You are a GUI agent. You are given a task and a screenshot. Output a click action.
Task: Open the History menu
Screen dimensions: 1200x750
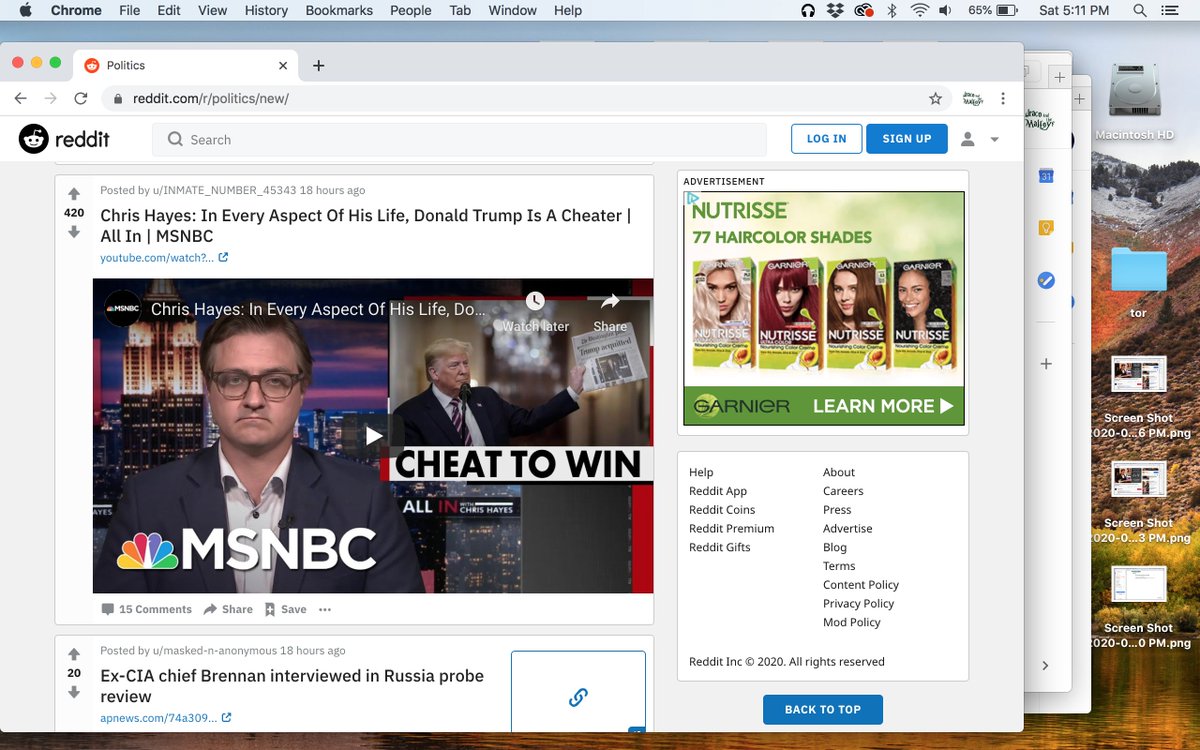[x=266, y=10]
